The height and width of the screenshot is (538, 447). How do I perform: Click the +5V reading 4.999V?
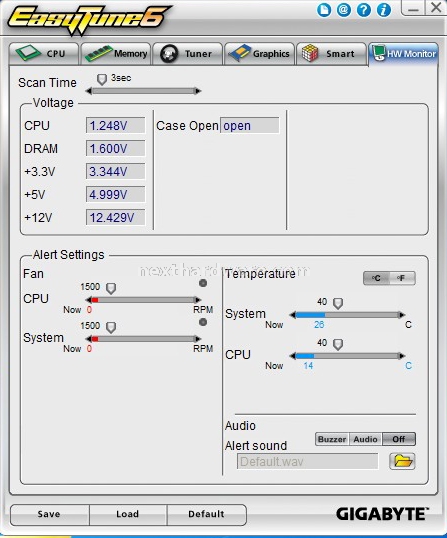(x=116, y=195)
